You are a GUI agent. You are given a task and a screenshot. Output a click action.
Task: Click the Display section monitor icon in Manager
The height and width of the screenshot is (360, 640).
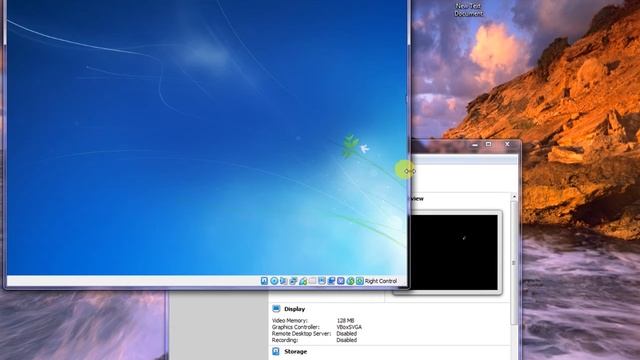pyautogui.click(x=276, y=309)
